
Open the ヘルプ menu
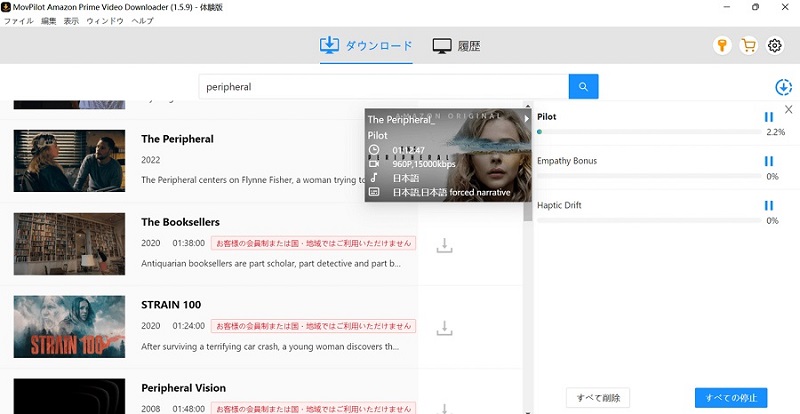pyautogui.click(x=142, y=21)
